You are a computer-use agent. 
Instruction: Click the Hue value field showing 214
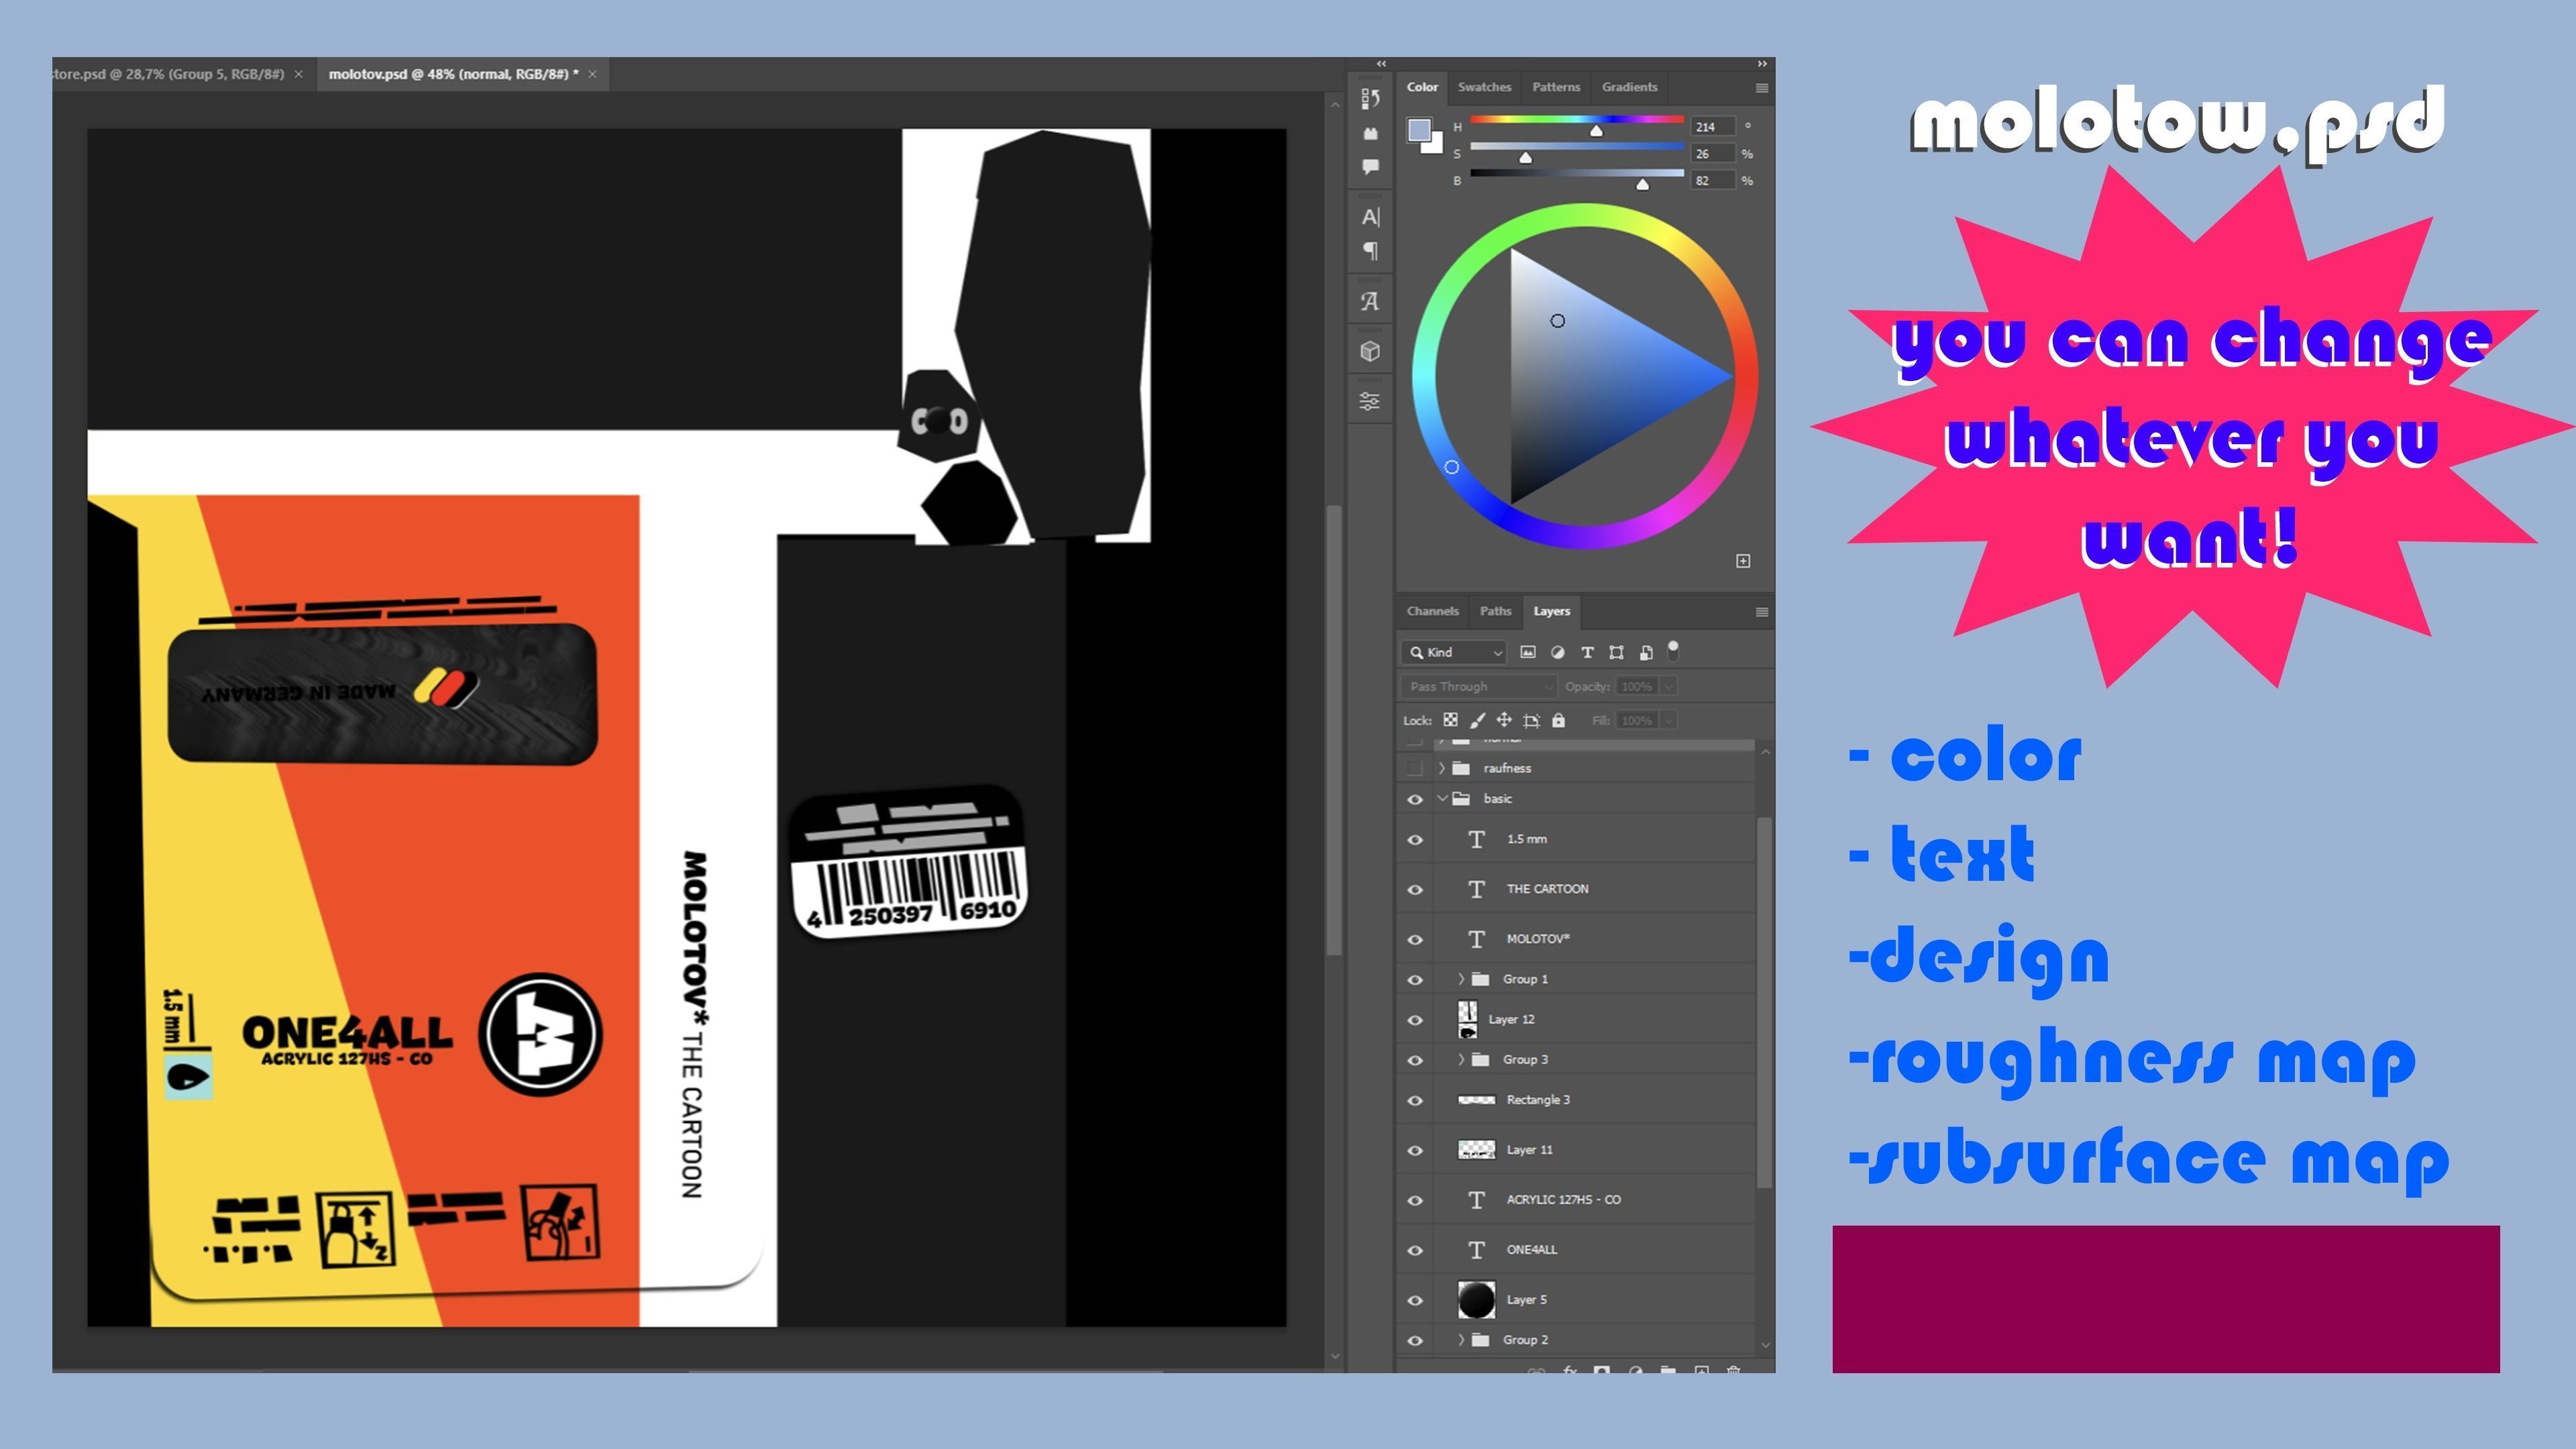tap(1712, 127)
